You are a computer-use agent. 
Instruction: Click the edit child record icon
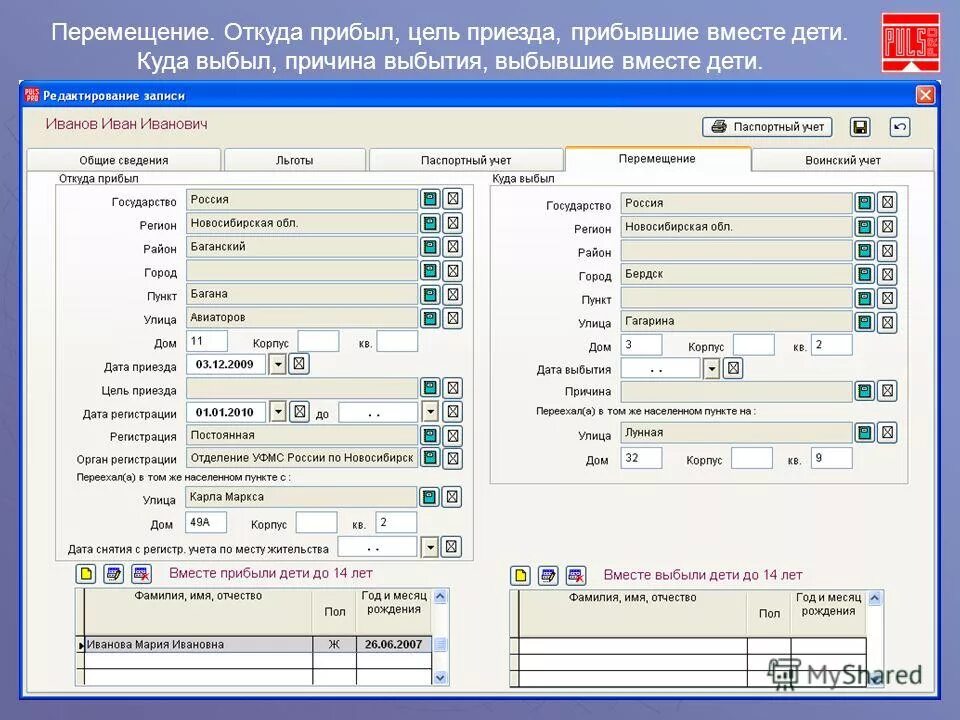(x=113, y=573)
